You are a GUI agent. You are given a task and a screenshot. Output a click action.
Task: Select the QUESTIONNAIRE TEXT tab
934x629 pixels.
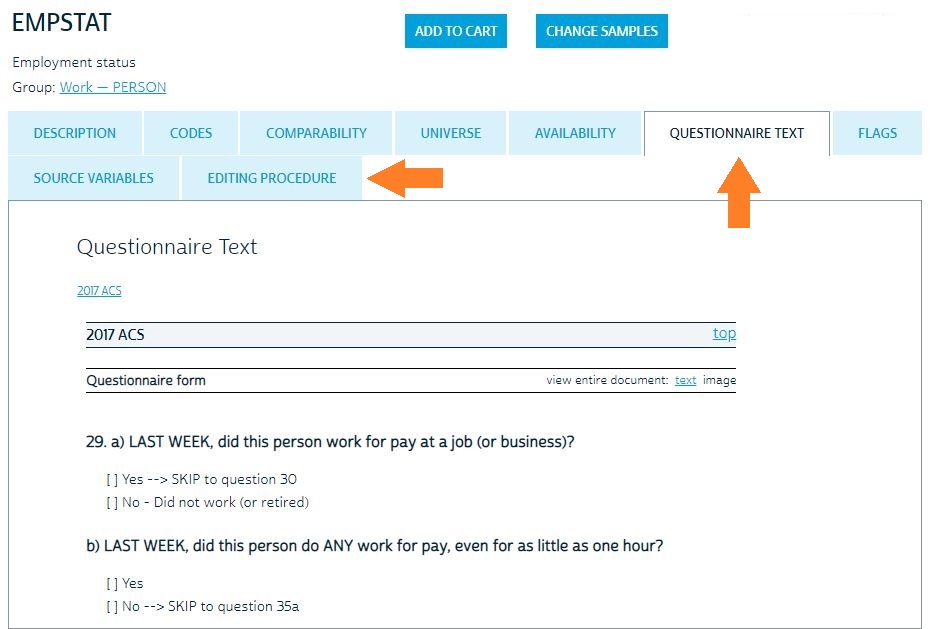(737, 133)
